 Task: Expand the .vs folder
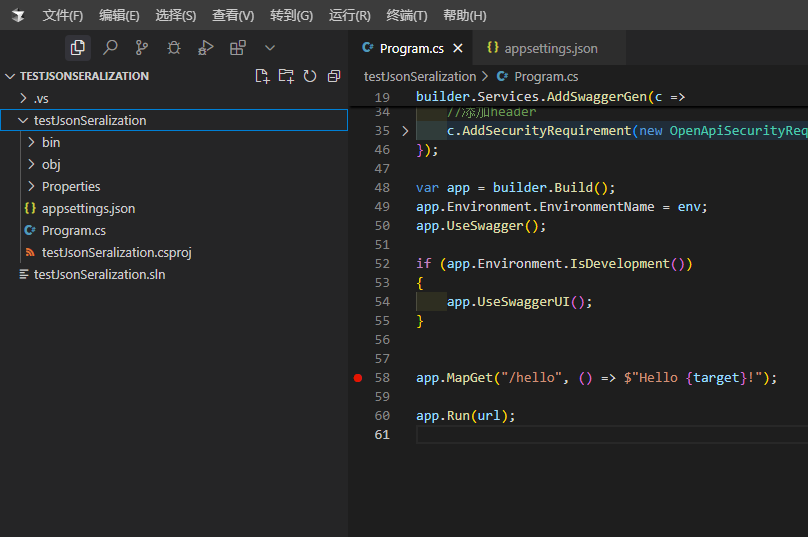(x=40, y=98)
